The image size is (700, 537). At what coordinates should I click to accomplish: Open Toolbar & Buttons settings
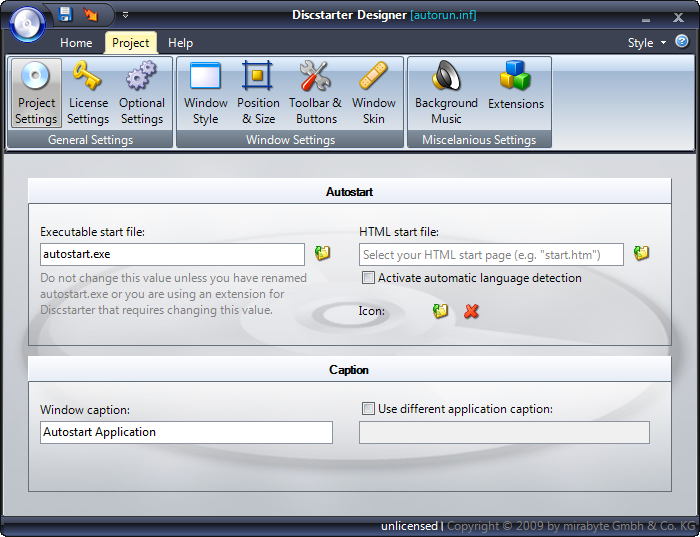[315, 93]
